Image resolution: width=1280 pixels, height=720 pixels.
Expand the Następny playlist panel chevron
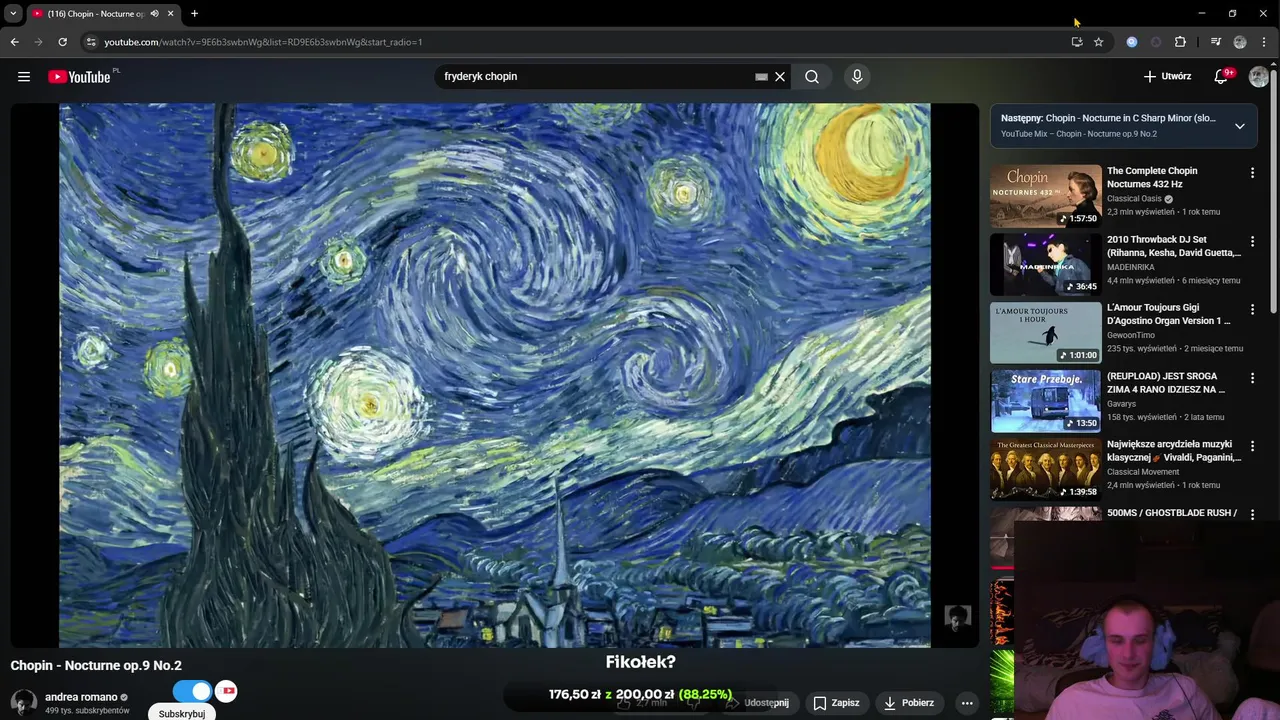point(1240,126)
